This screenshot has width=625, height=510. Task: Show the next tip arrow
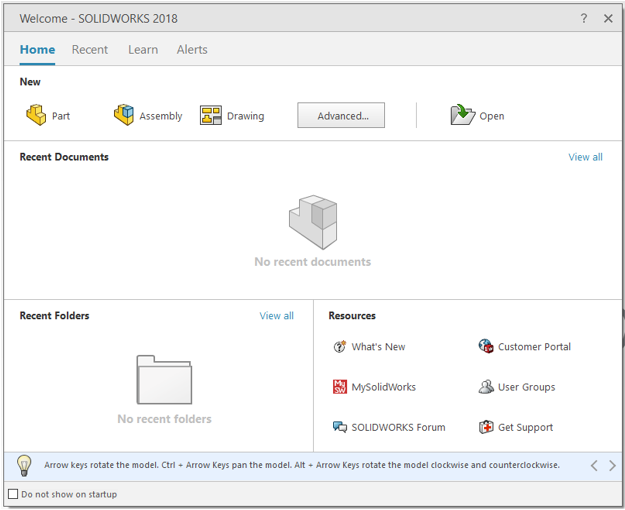[x=612, y=465]
